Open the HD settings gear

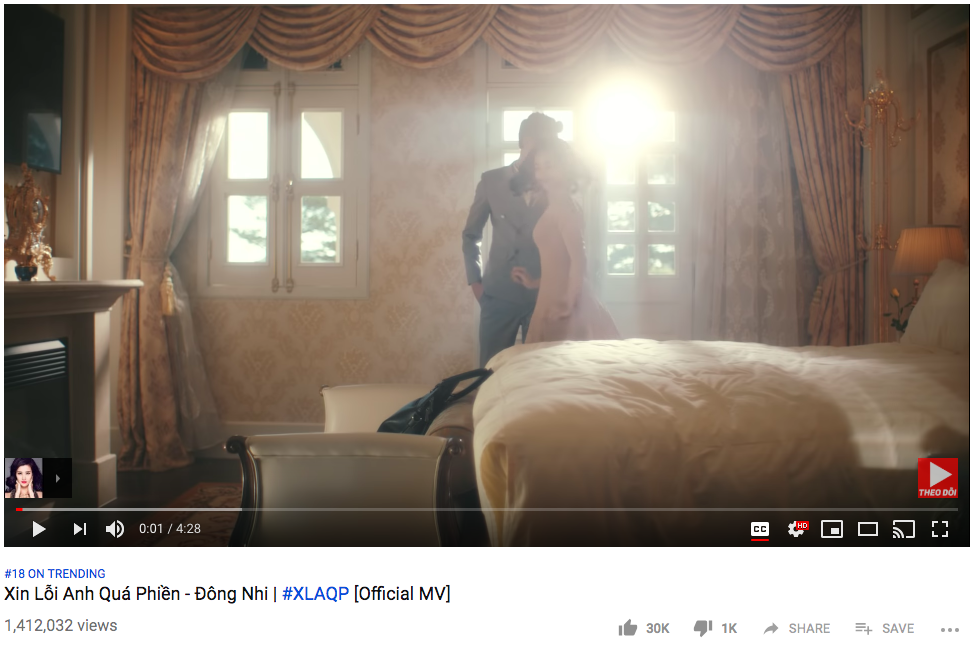coord(797,529)
